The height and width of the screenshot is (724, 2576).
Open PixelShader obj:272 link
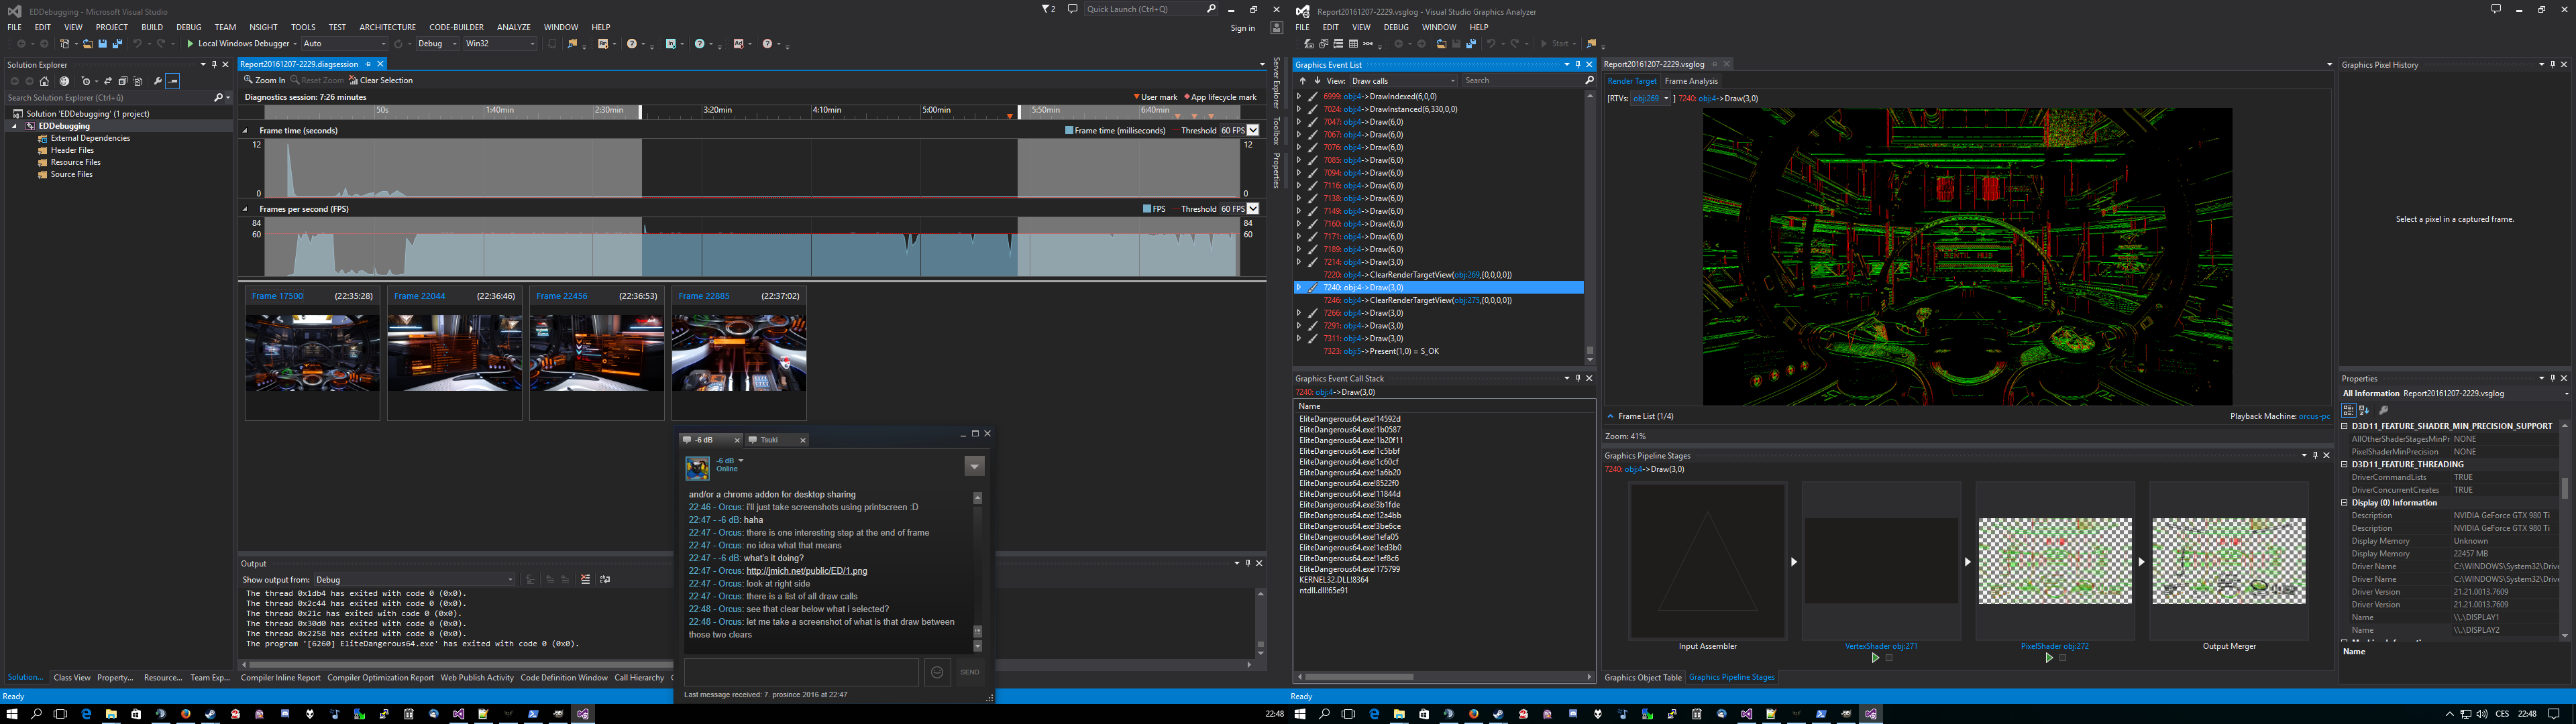(2055, 646)
